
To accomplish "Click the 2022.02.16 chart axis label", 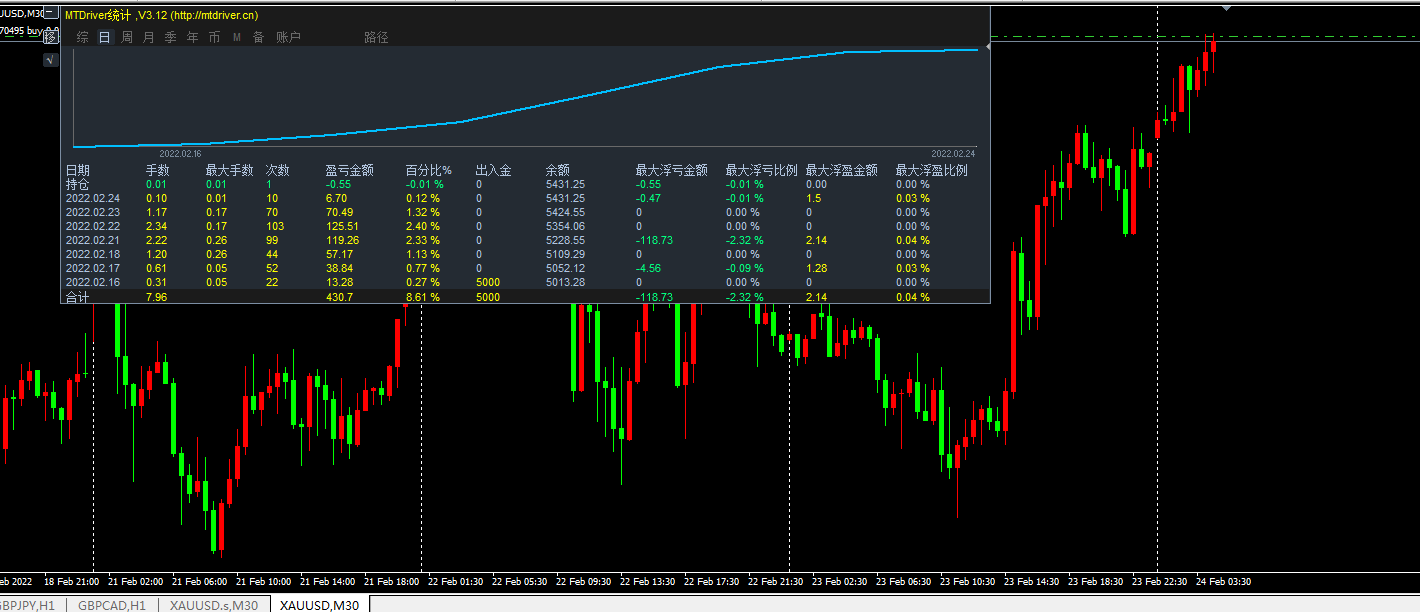I will (180, 154).
